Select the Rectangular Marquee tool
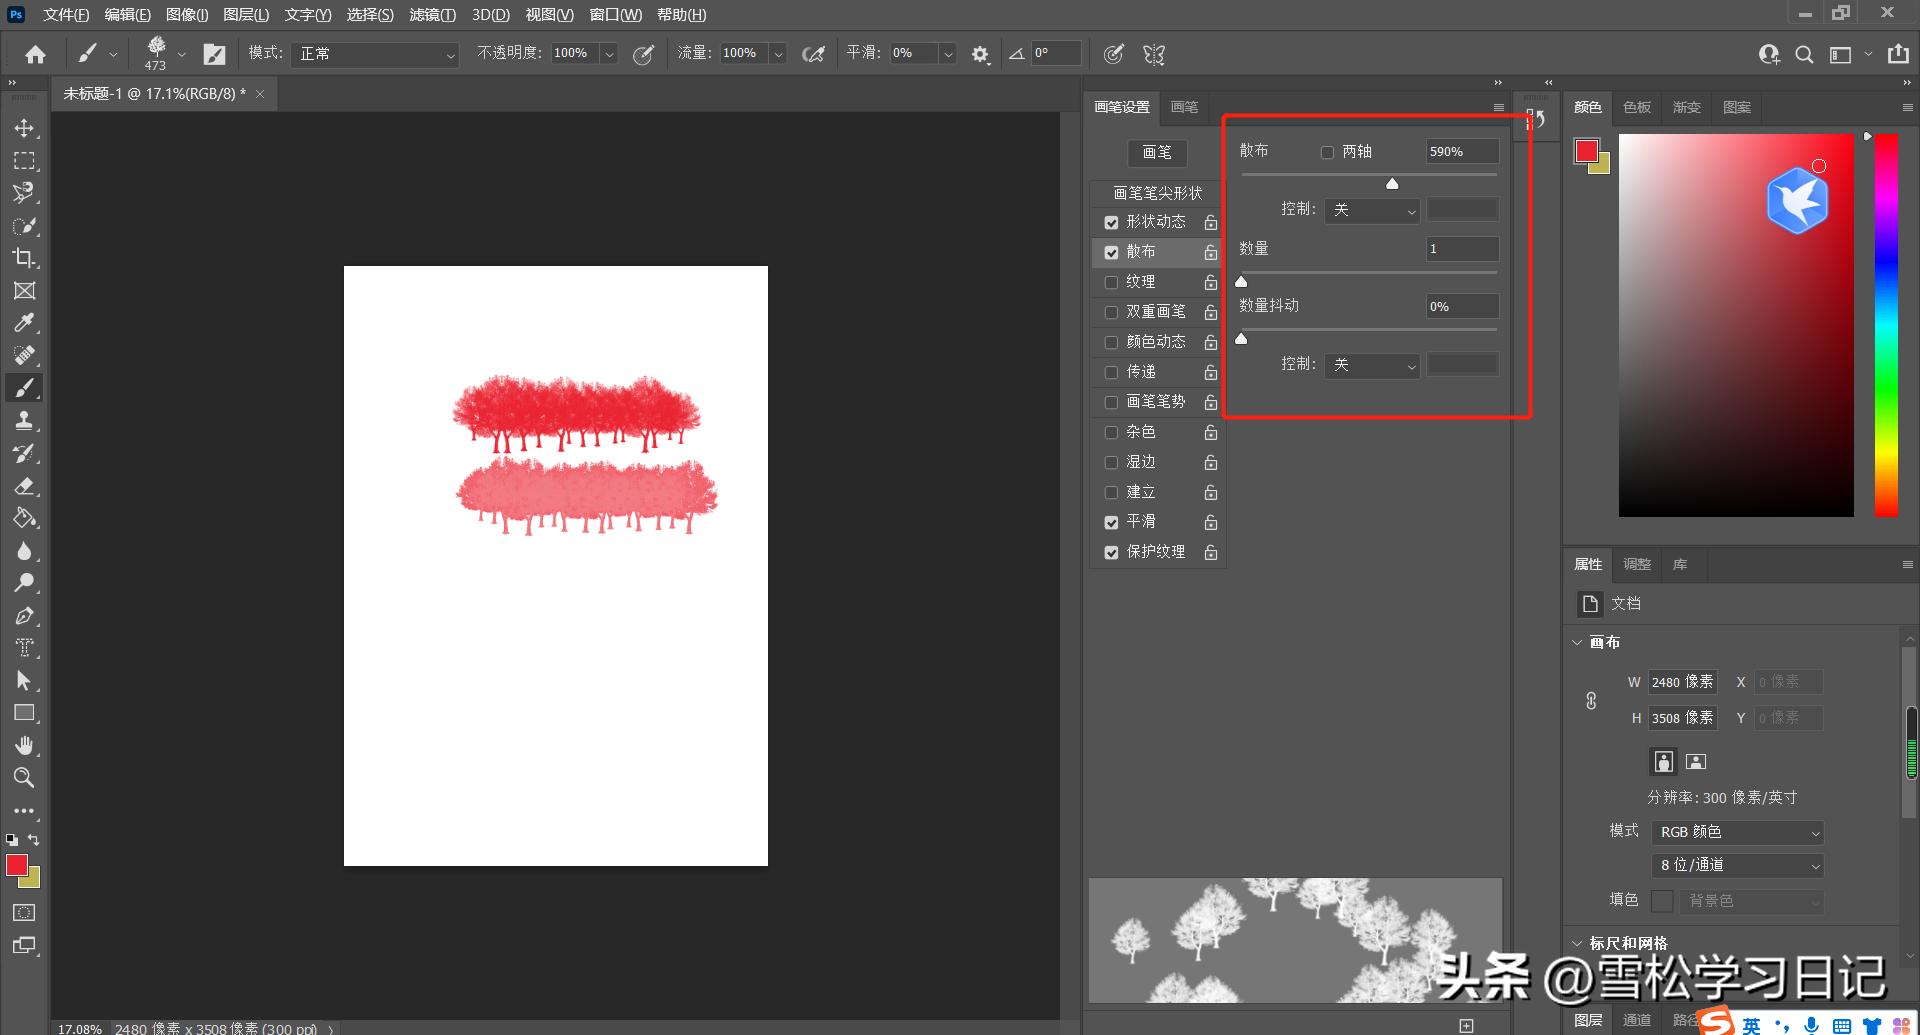Screen dimensions: 1920x1035 [24, 161]
